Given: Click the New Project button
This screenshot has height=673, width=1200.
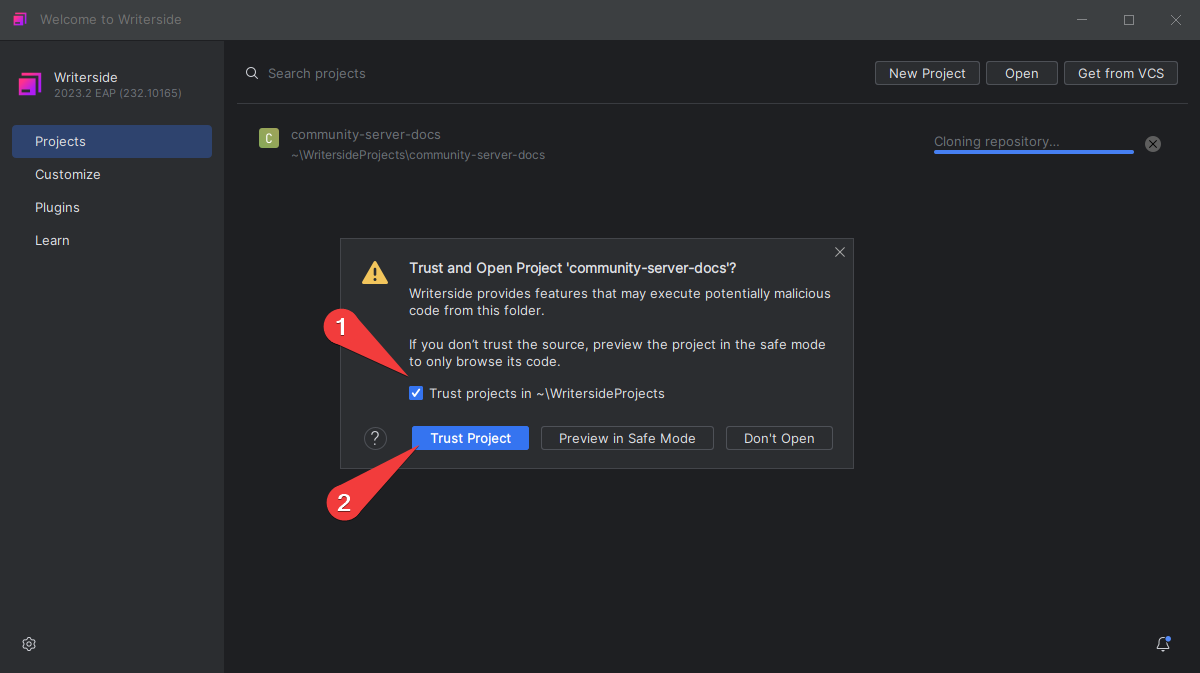Looking at the screenshot, I should click(x=927, y=73).
